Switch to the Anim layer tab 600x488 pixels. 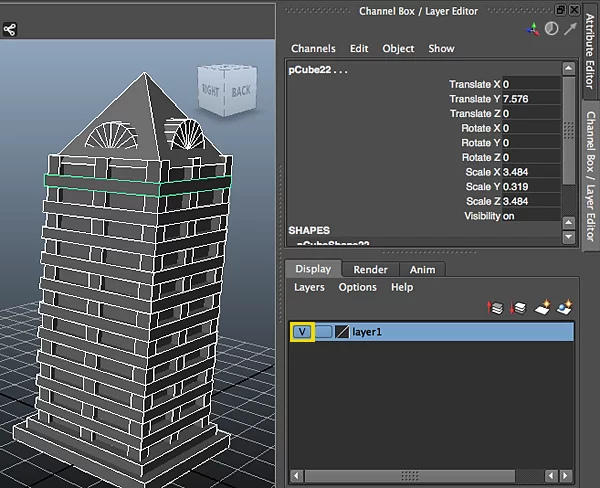coord(422,269)
